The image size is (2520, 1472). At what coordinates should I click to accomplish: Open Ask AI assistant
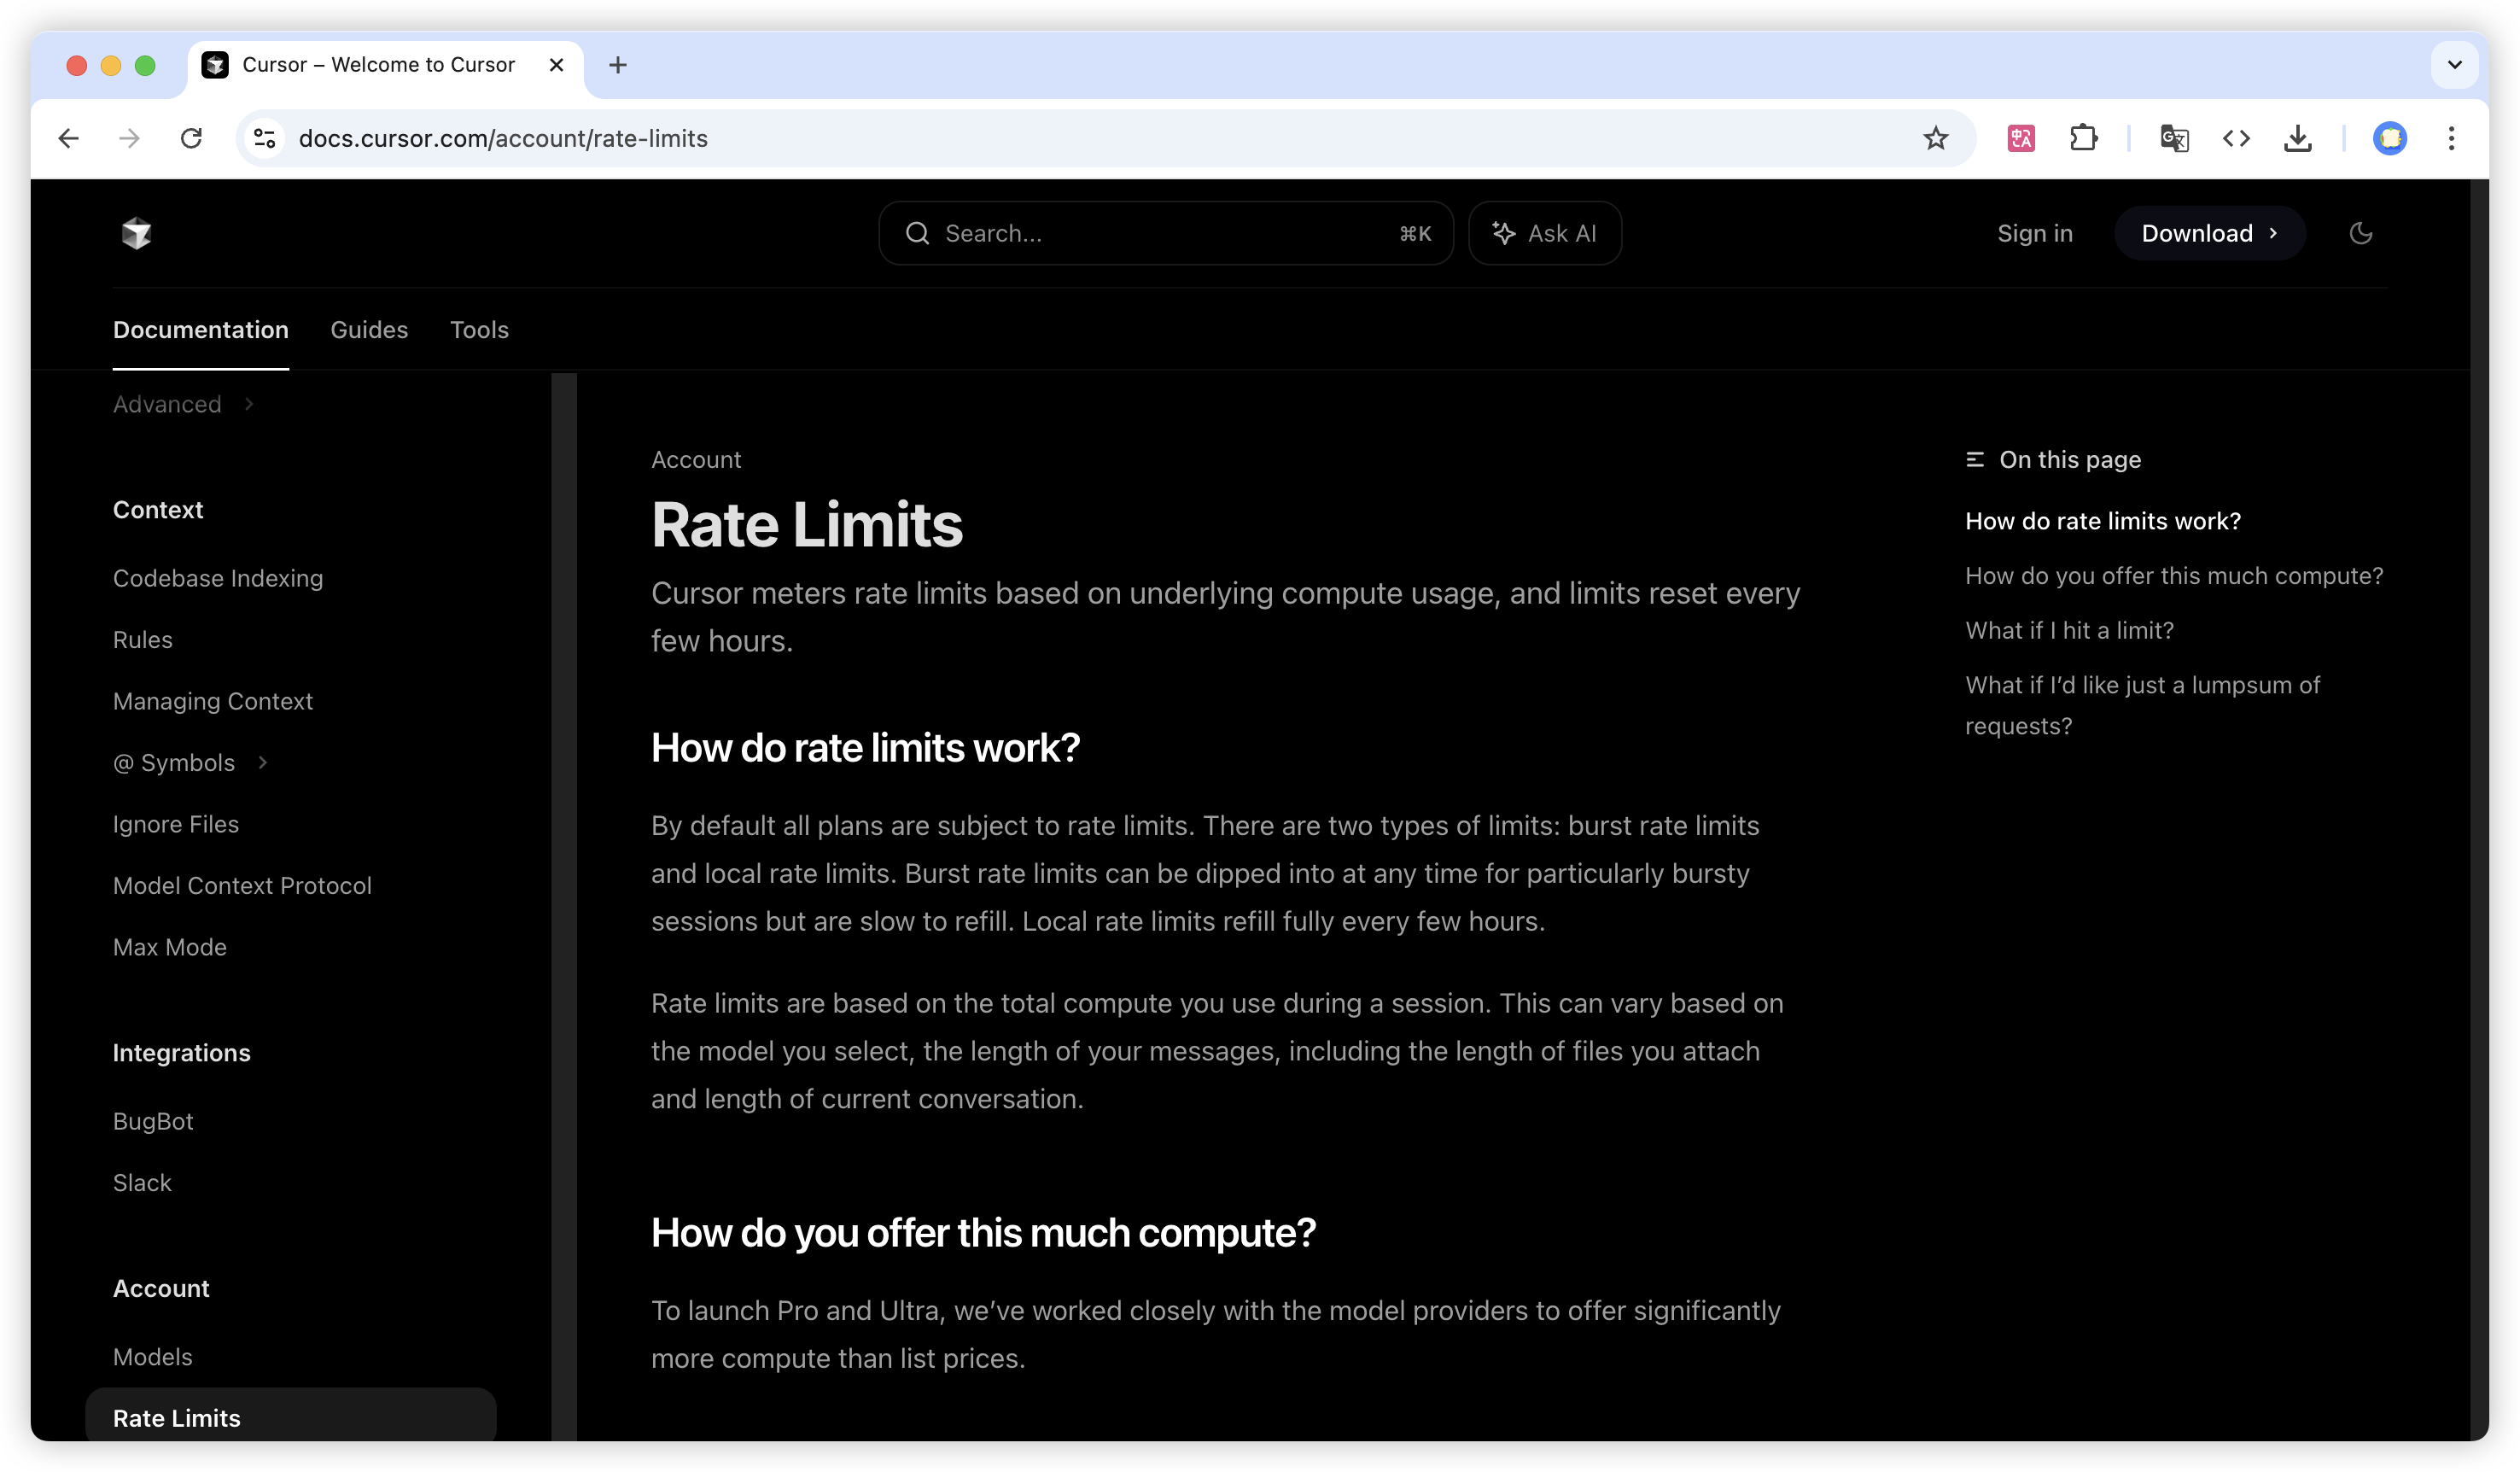(x=1544, y=233)
